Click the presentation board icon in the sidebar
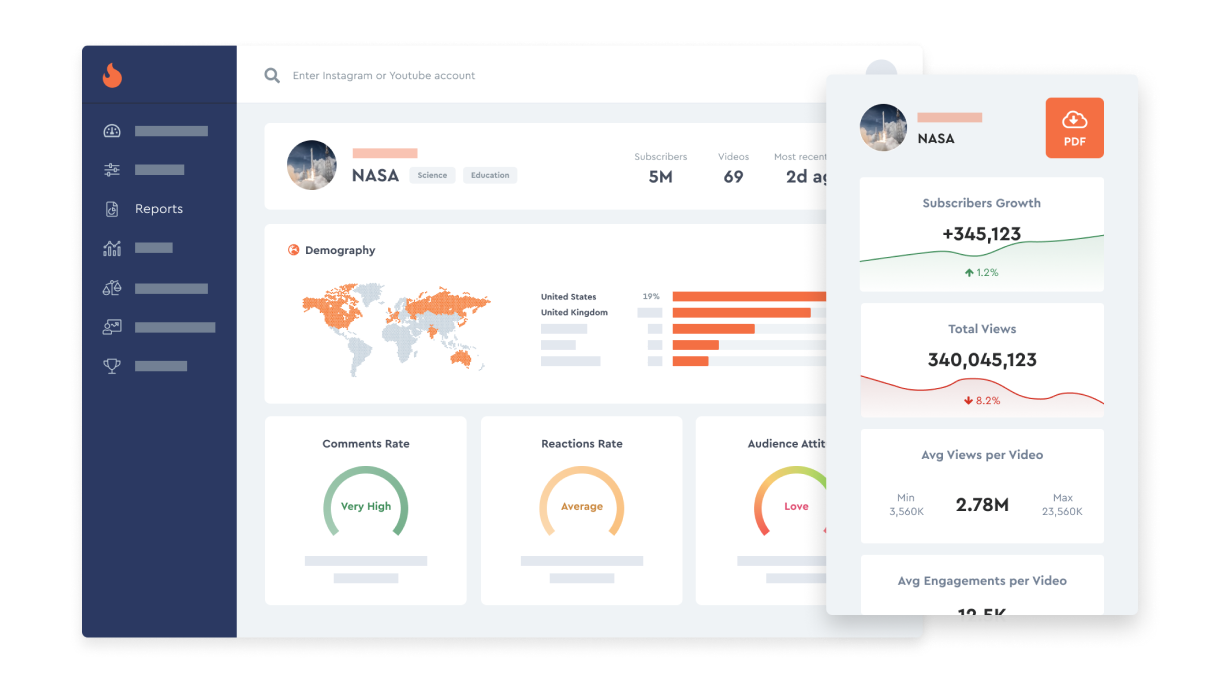Screen dimensions: 1223x690 tap(112, 327)
